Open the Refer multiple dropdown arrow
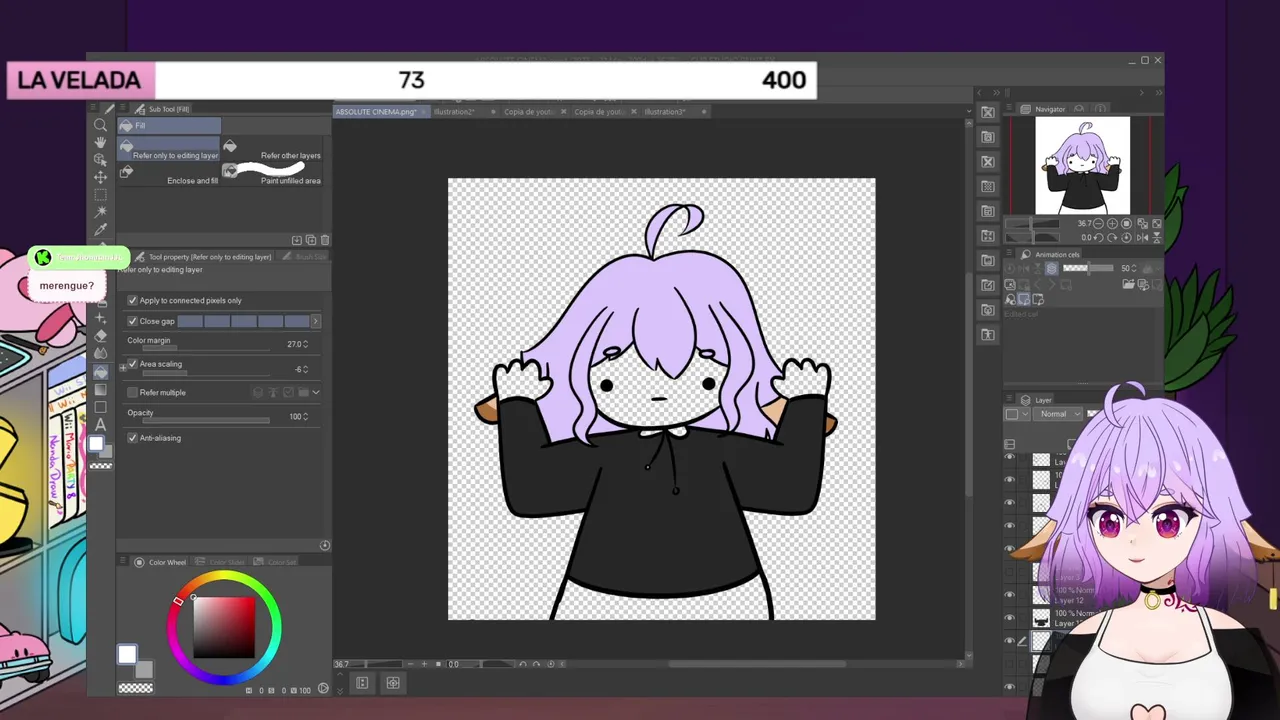 click(x=316, y=392)
